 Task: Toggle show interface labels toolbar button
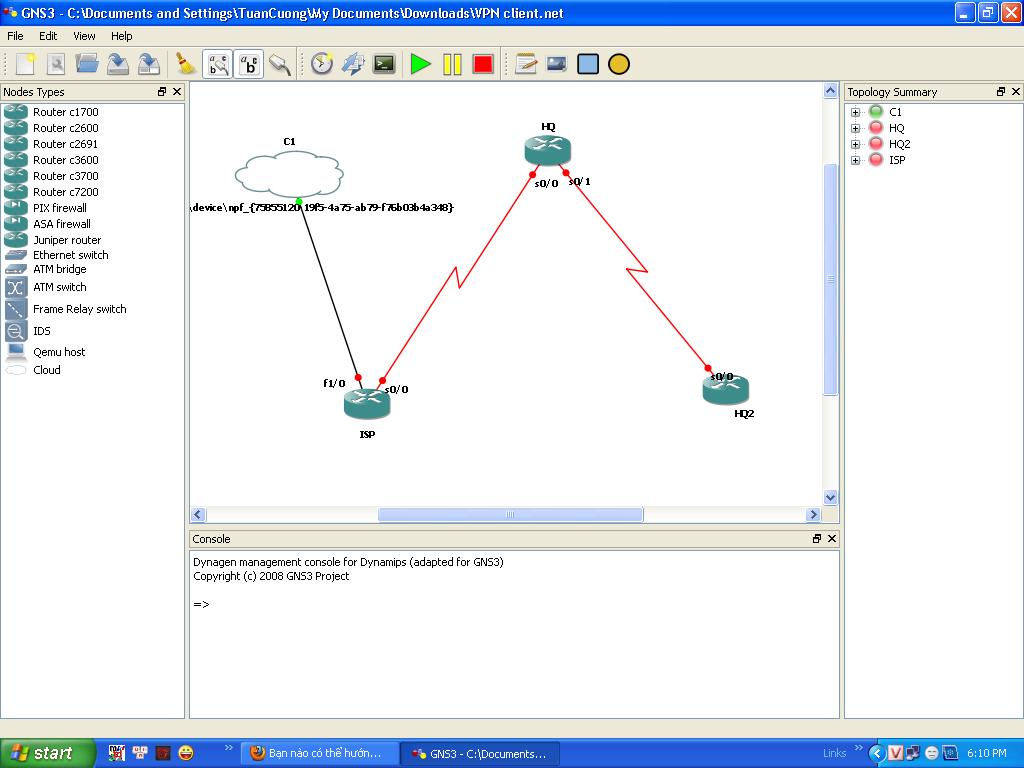click(x=218, y=64)
